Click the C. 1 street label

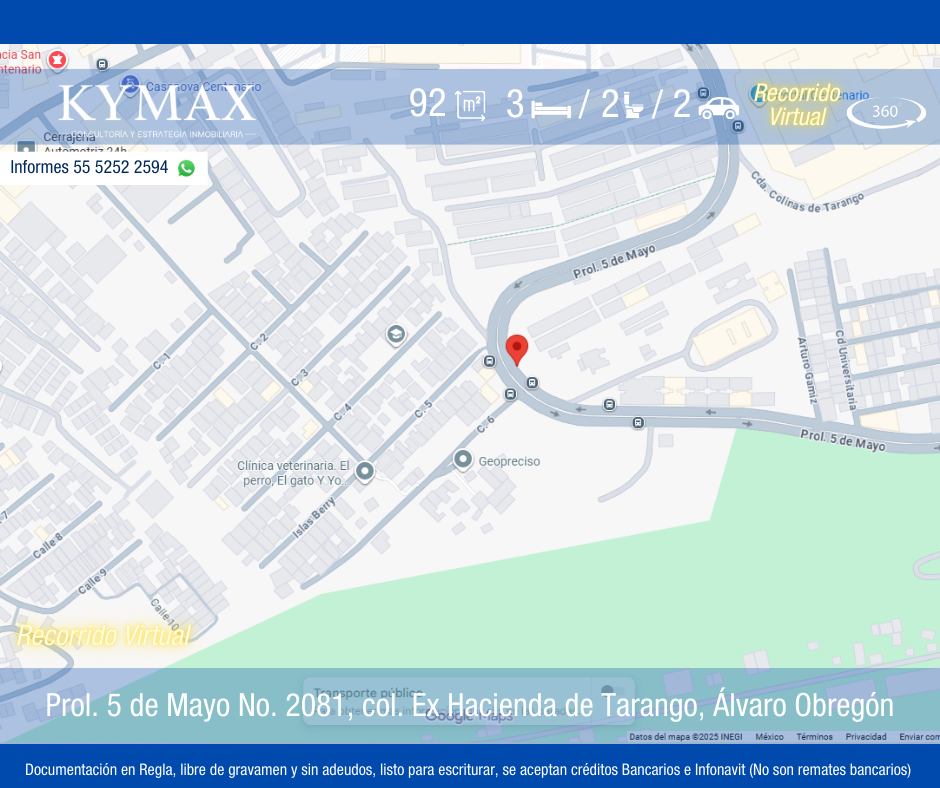tap(161, 361)
